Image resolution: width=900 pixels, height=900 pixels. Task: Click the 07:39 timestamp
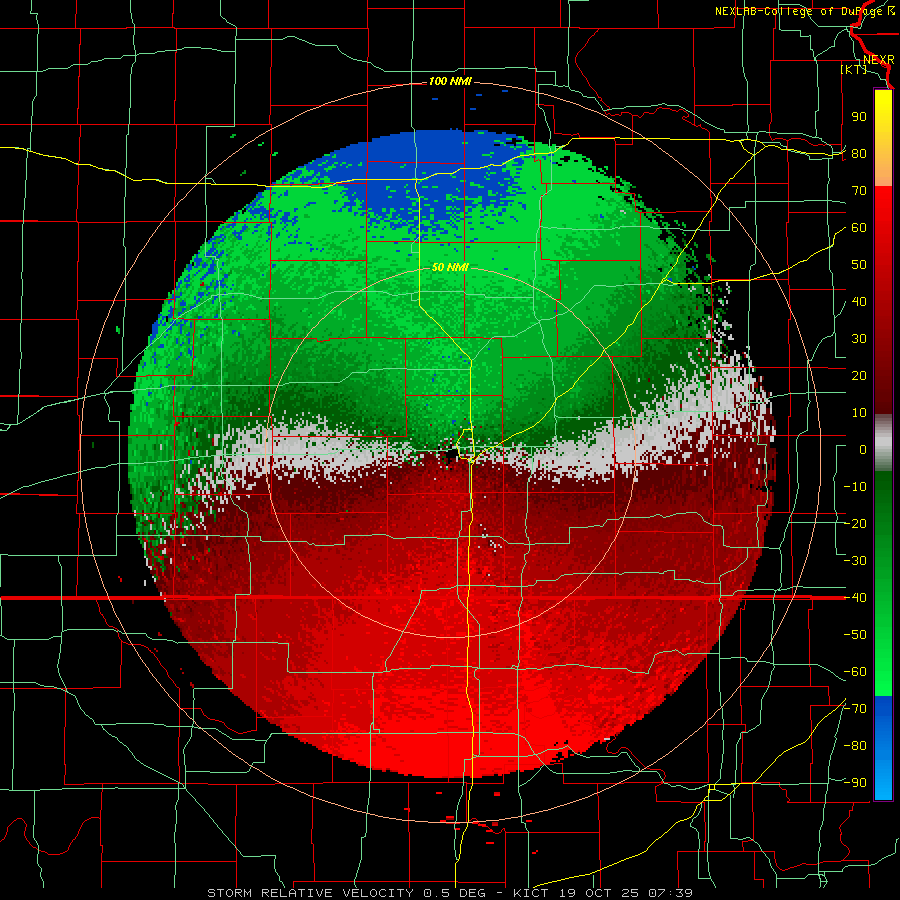pyautogui.click(x=670, y=893)
